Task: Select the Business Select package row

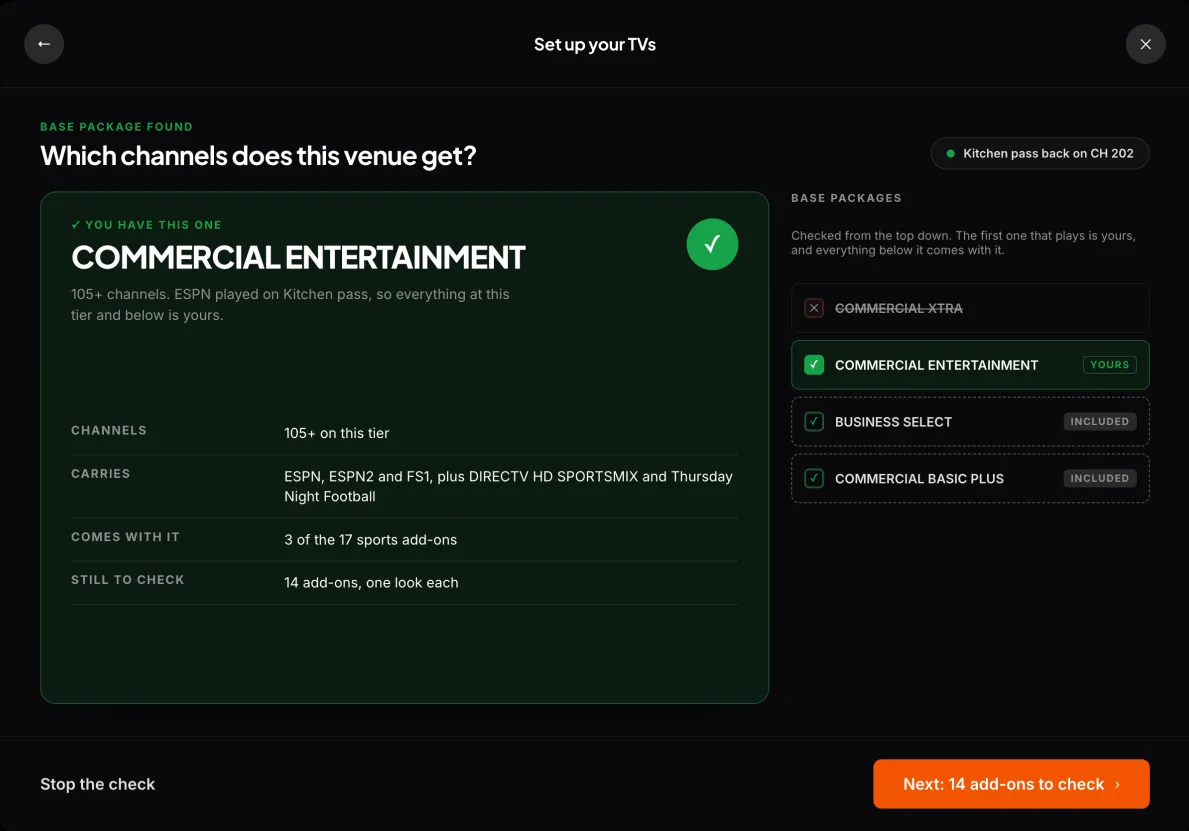Action: 970,422
